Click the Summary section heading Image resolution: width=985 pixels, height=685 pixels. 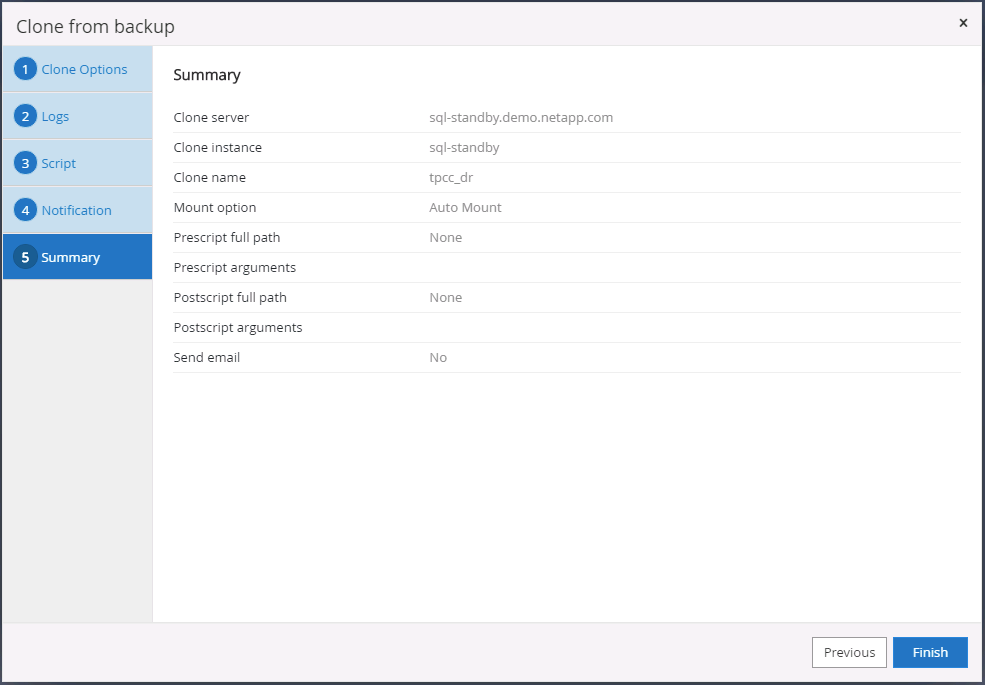click(x=207, y=75)
